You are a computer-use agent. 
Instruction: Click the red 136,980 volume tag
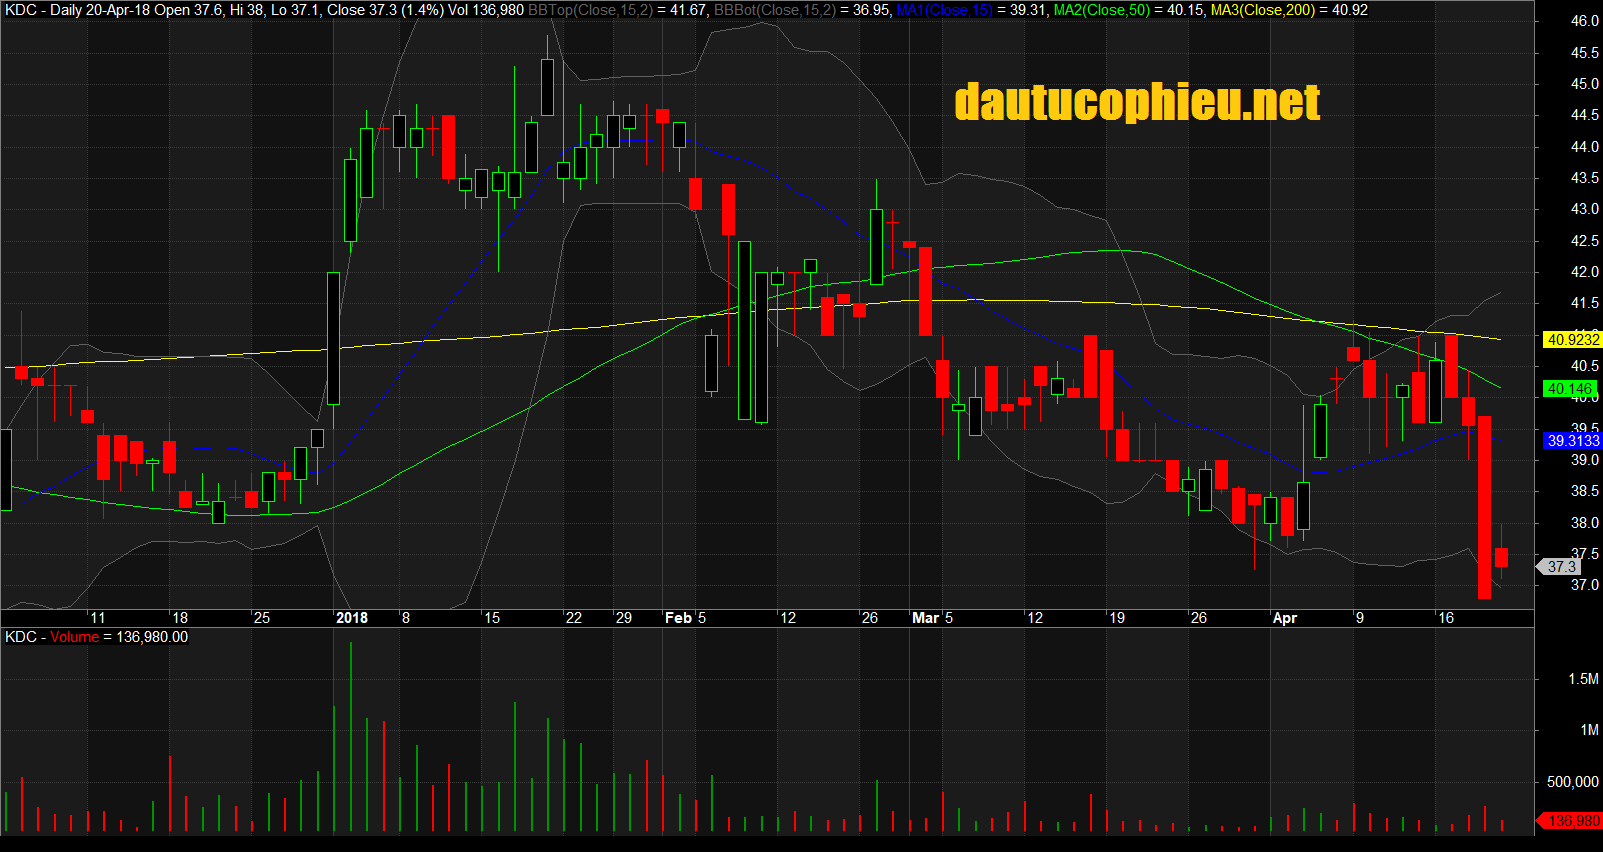1572,821
